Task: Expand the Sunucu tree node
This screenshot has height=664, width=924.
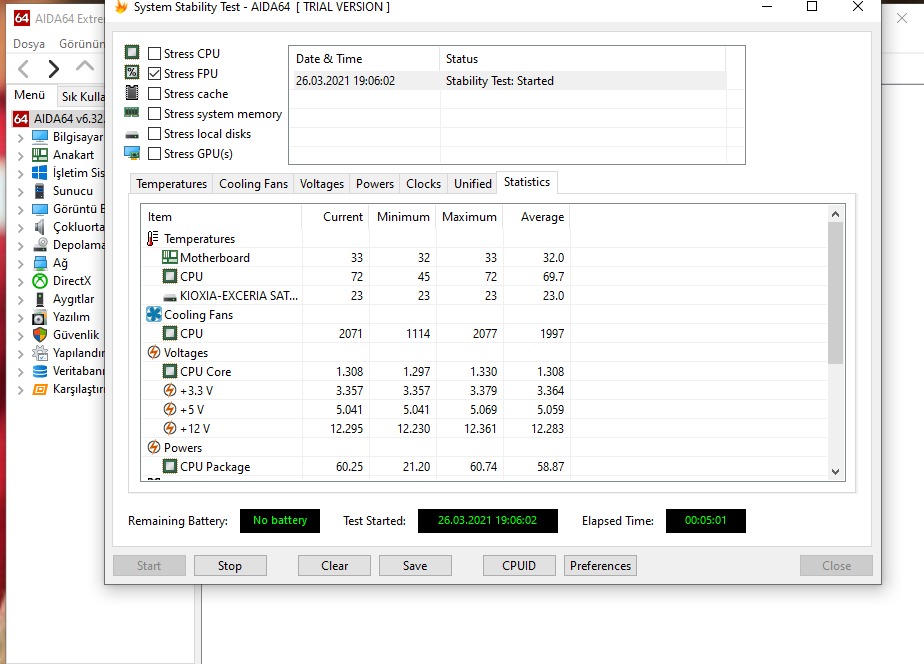Action: (21, 191)
